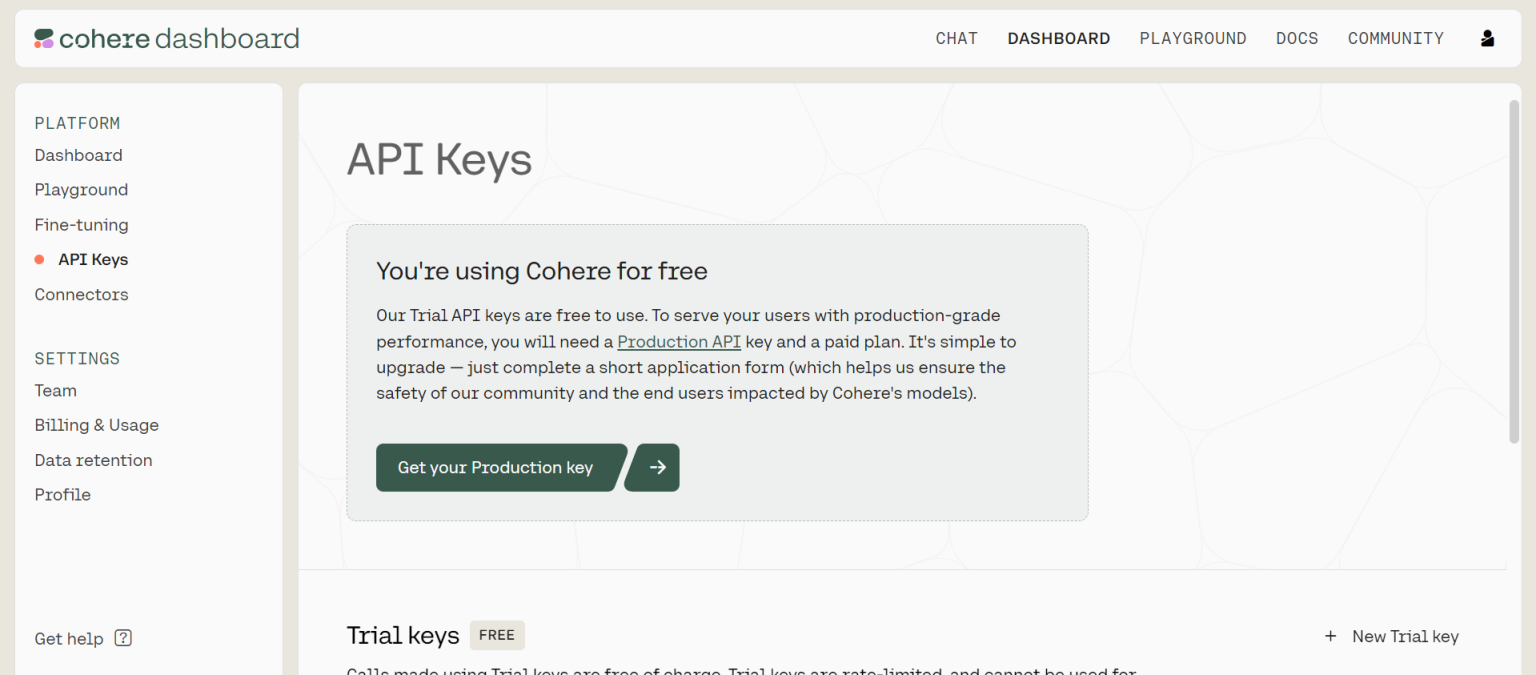This screenshot has height=675, width=1536.
Task: Open Fine-tuning from the sidebar
Action: pos(81,225)
